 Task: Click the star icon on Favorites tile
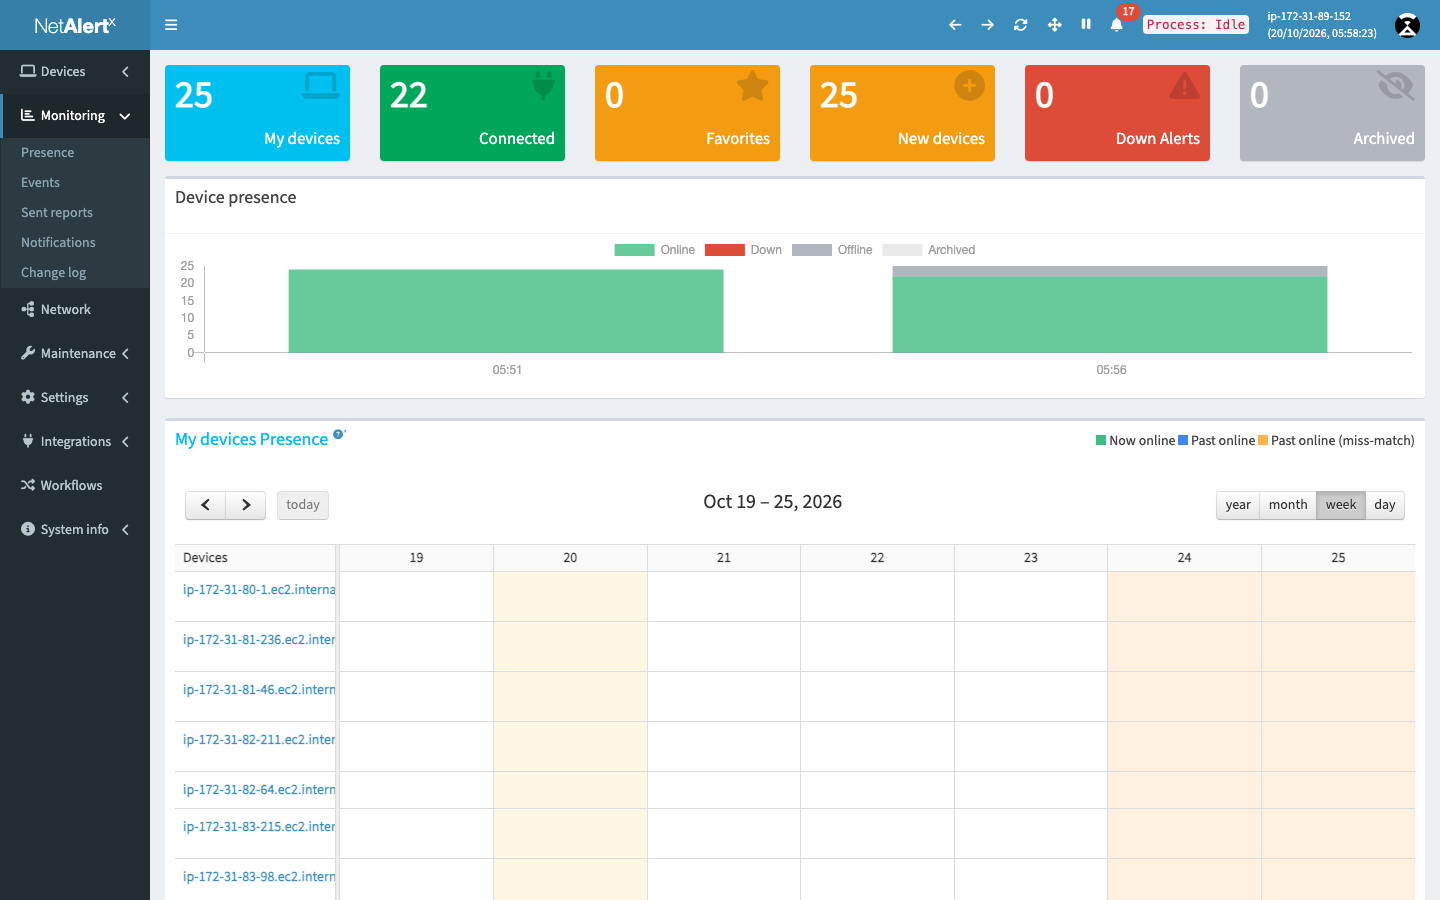tap(752, 86)
